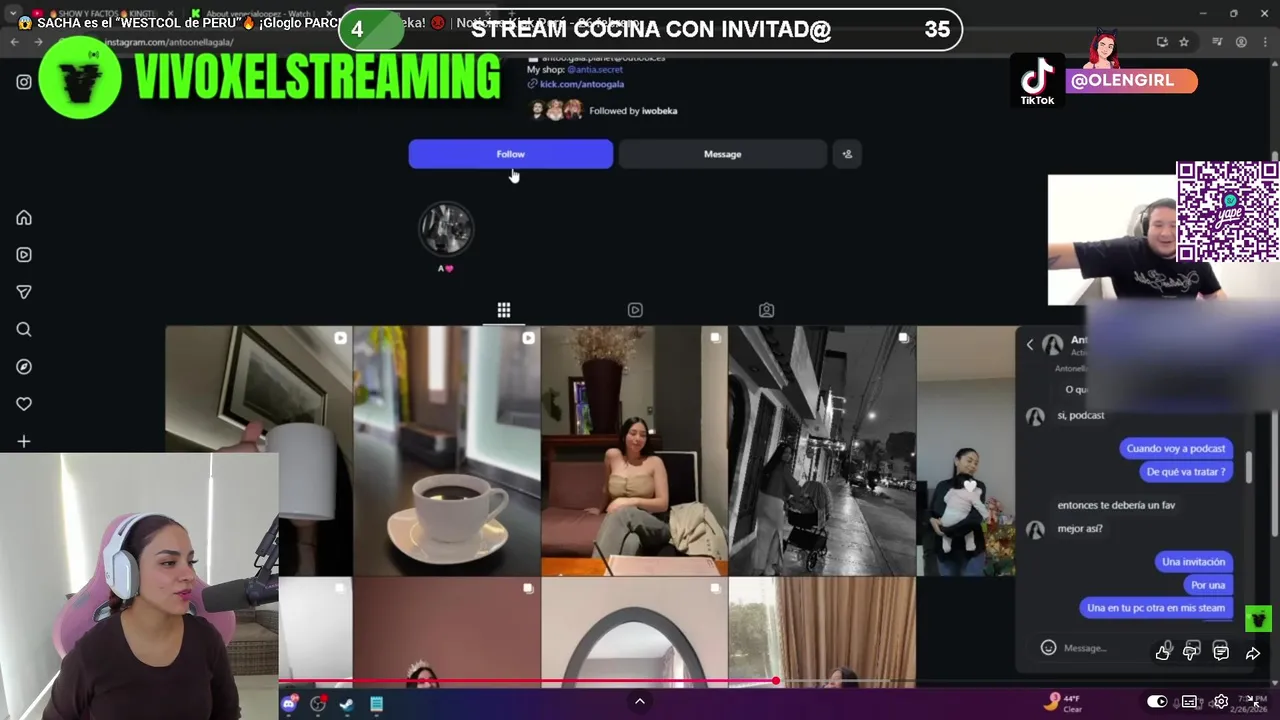Open the coffee cup post thumbnail

pos(446,450)
